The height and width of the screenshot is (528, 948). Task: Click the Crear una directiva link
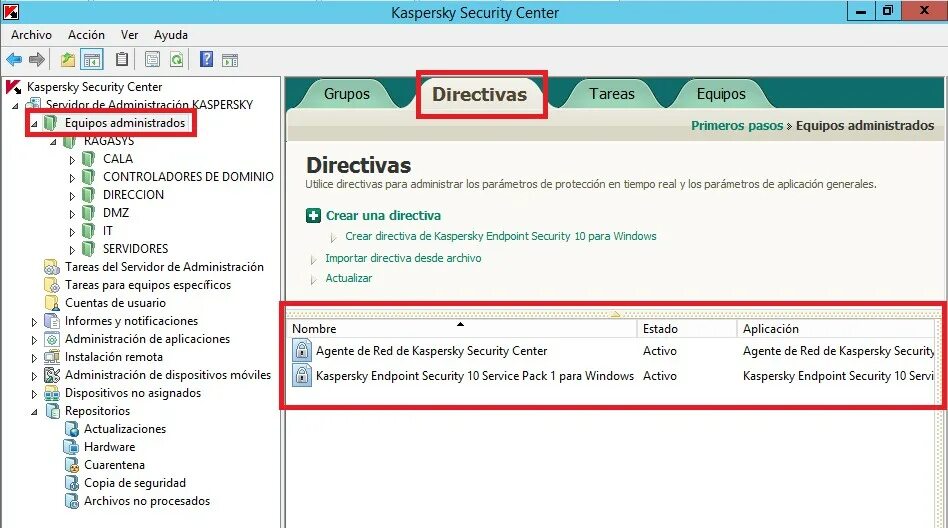click(x=383, y=216)
